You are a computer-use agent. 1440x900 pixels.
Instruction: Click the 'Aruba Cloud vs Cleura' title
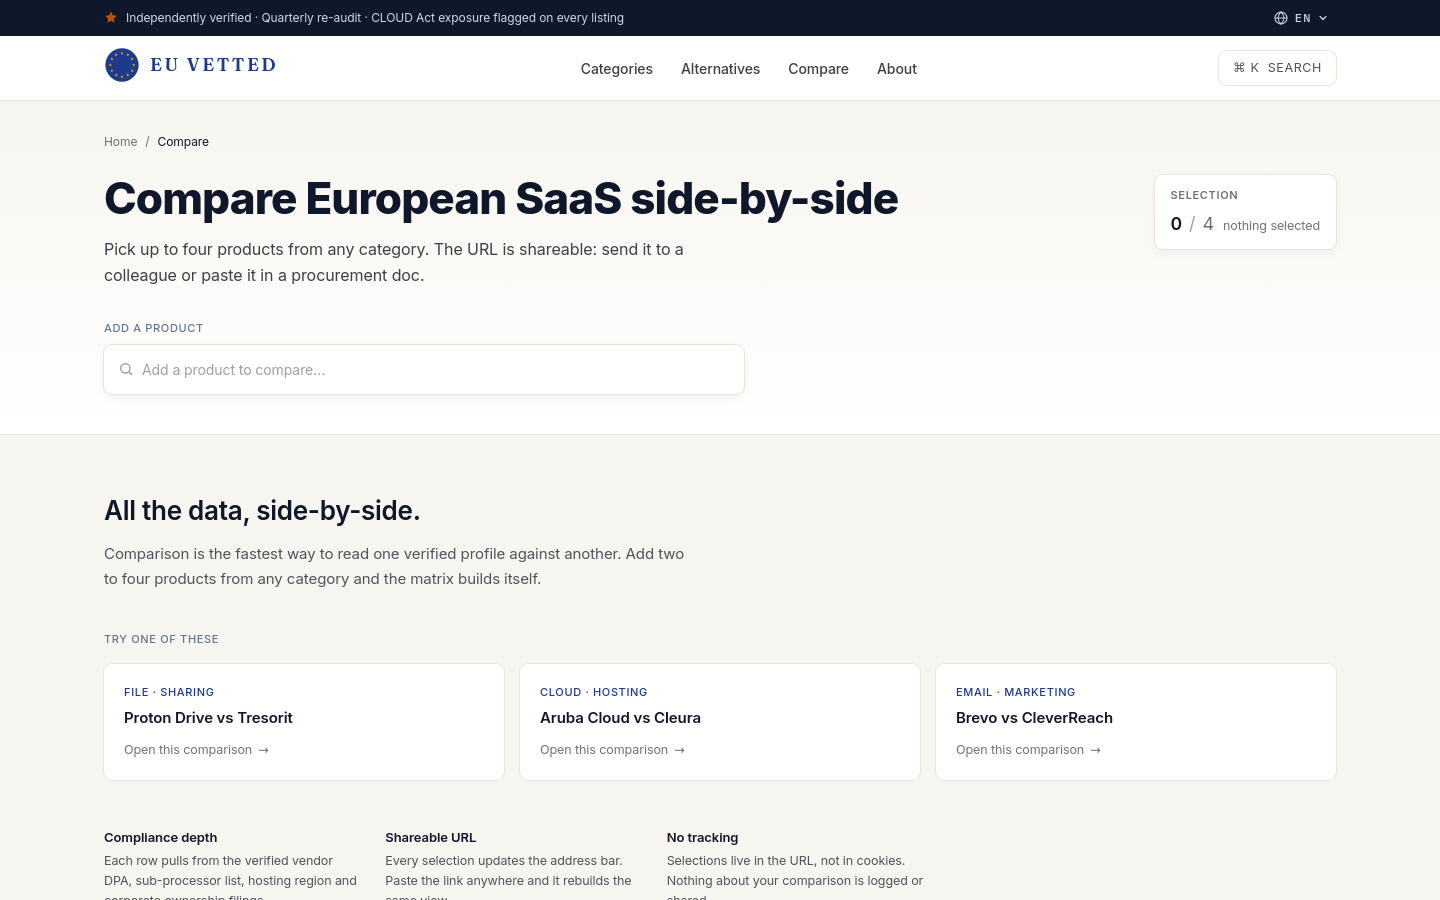click(x=620, y=718)
